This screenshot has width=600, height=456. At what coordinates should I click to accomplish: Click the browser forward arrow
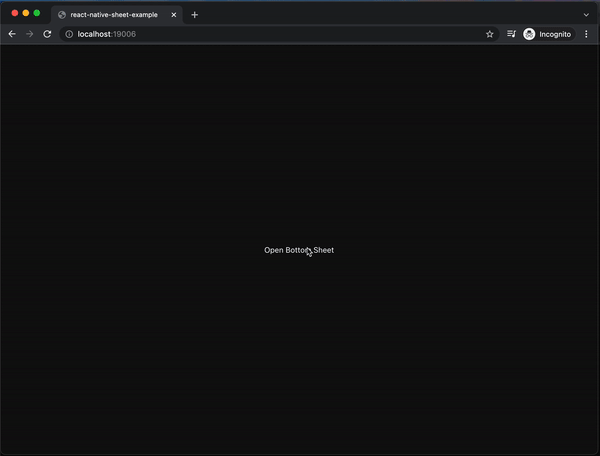pos(29,34)
